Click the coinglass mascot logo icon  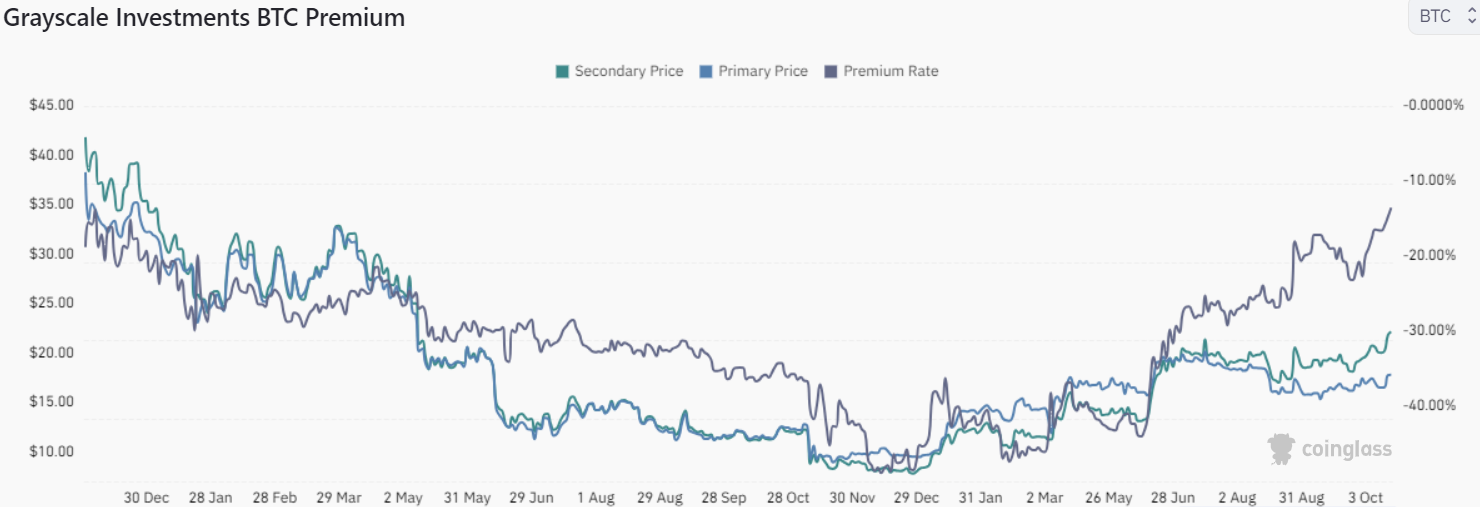[1281, 449]
